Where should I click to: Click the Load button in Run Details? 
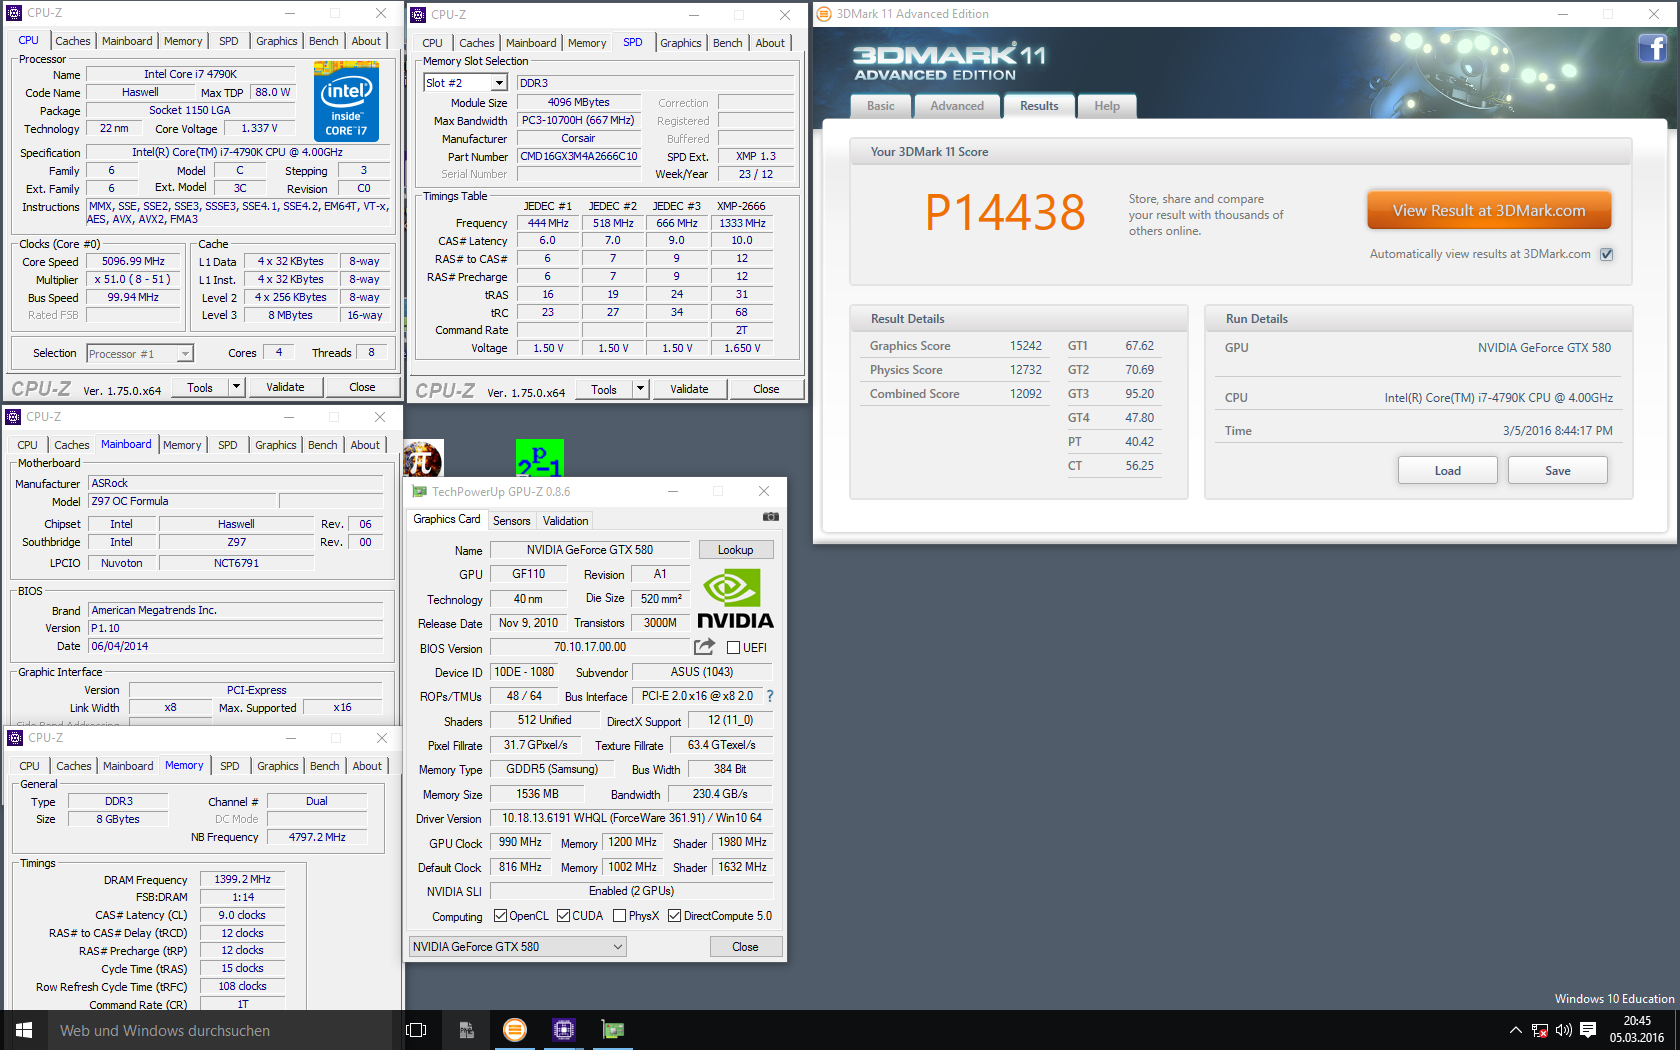(x=1448, y=471)
